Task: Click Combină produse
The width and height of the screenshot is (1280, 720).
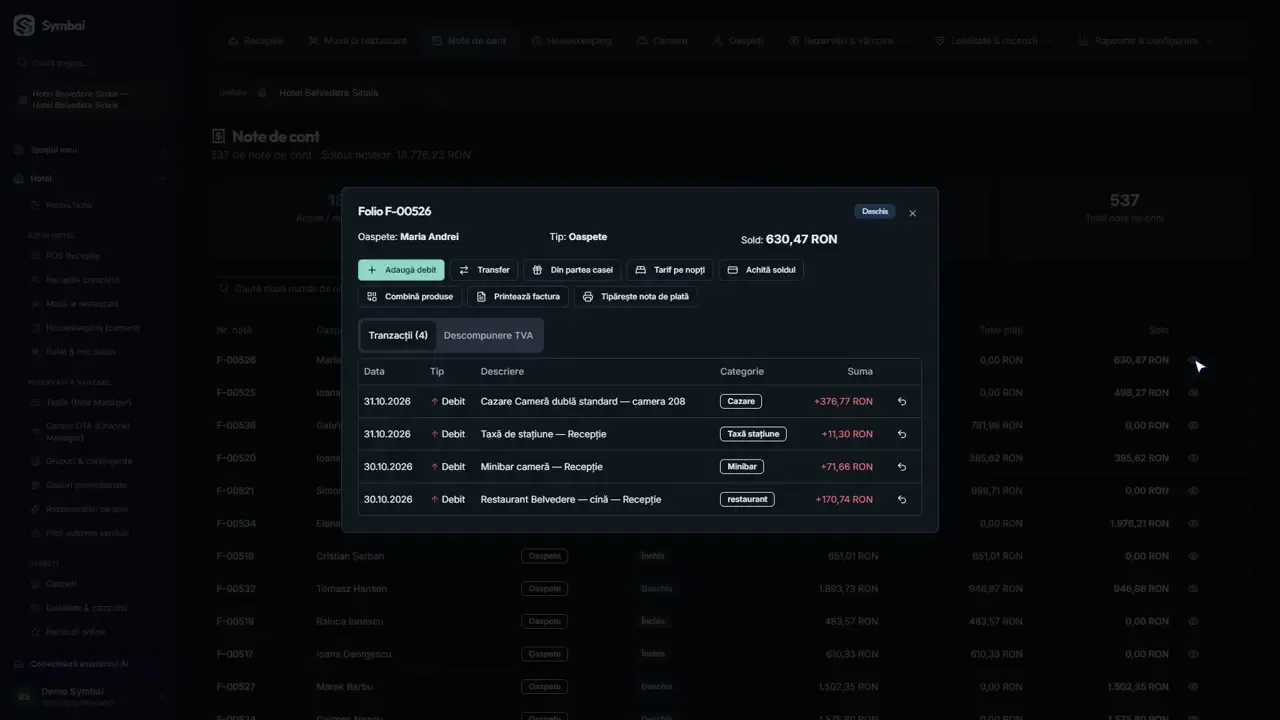Action: point(410,297)
